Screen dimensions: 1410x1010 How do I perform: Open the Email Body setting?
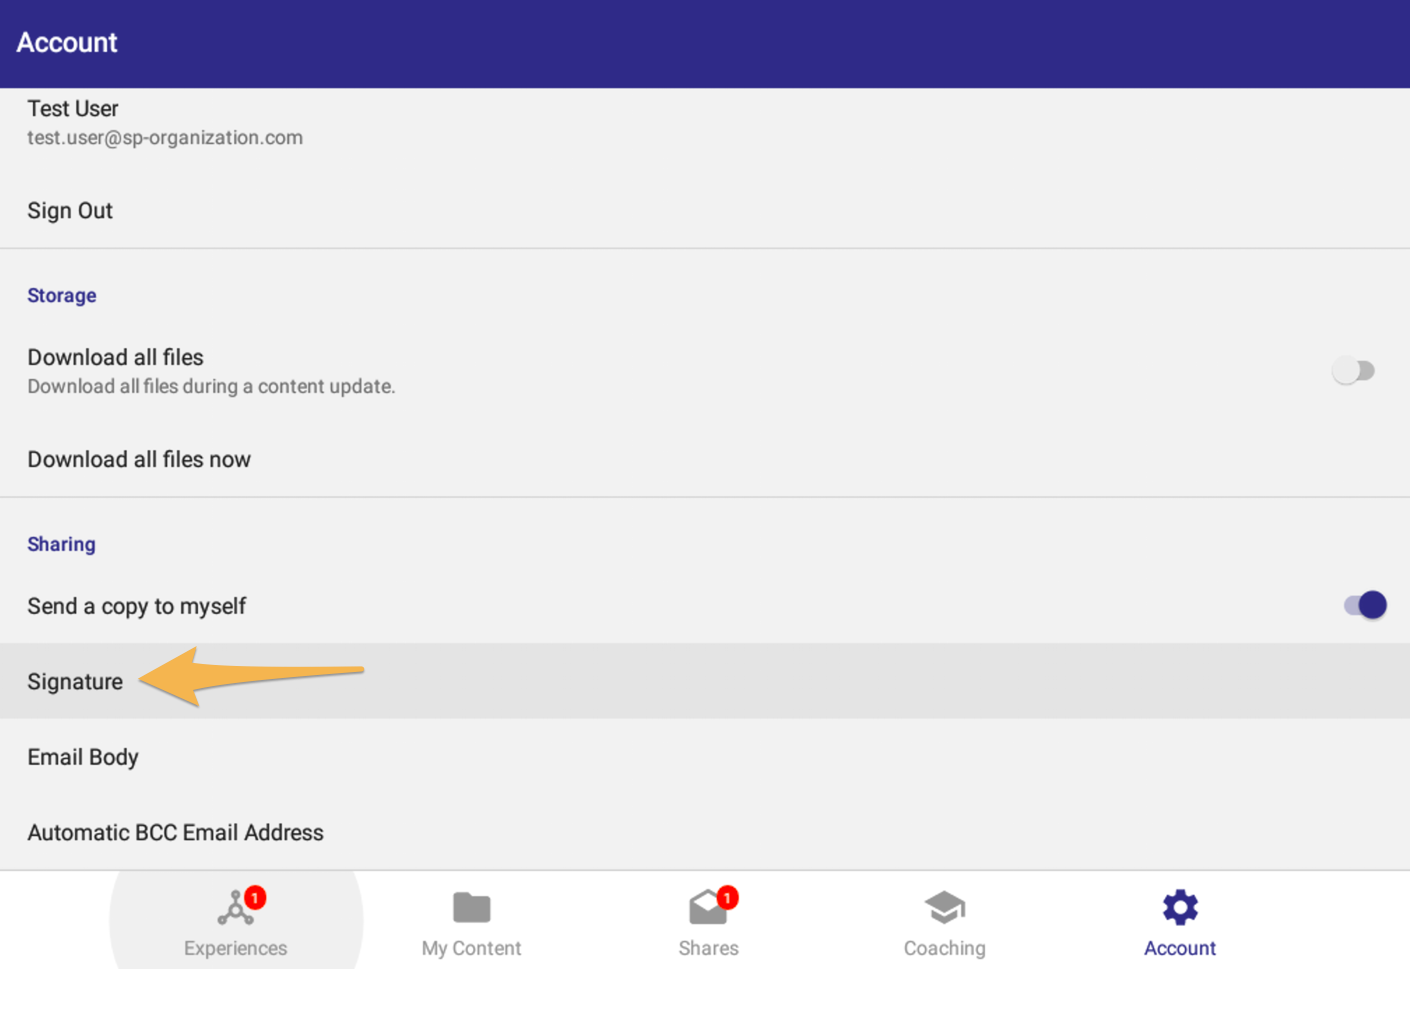[x=83, y=757]
